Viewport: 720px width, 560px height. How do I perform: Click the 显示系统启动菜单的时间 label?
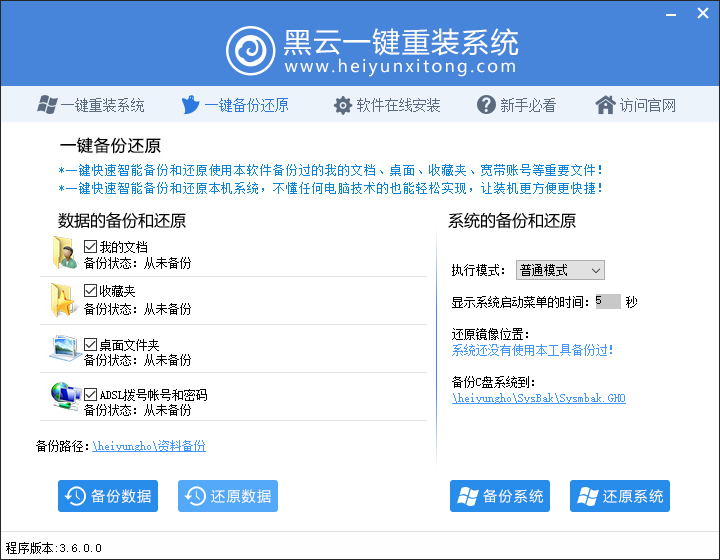click(520, 302)
